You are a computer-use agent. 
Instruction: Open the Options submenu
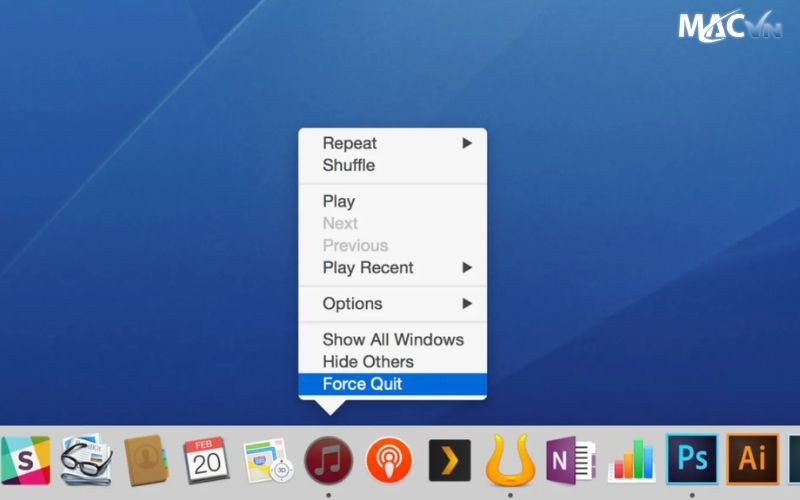pos(392,304)
